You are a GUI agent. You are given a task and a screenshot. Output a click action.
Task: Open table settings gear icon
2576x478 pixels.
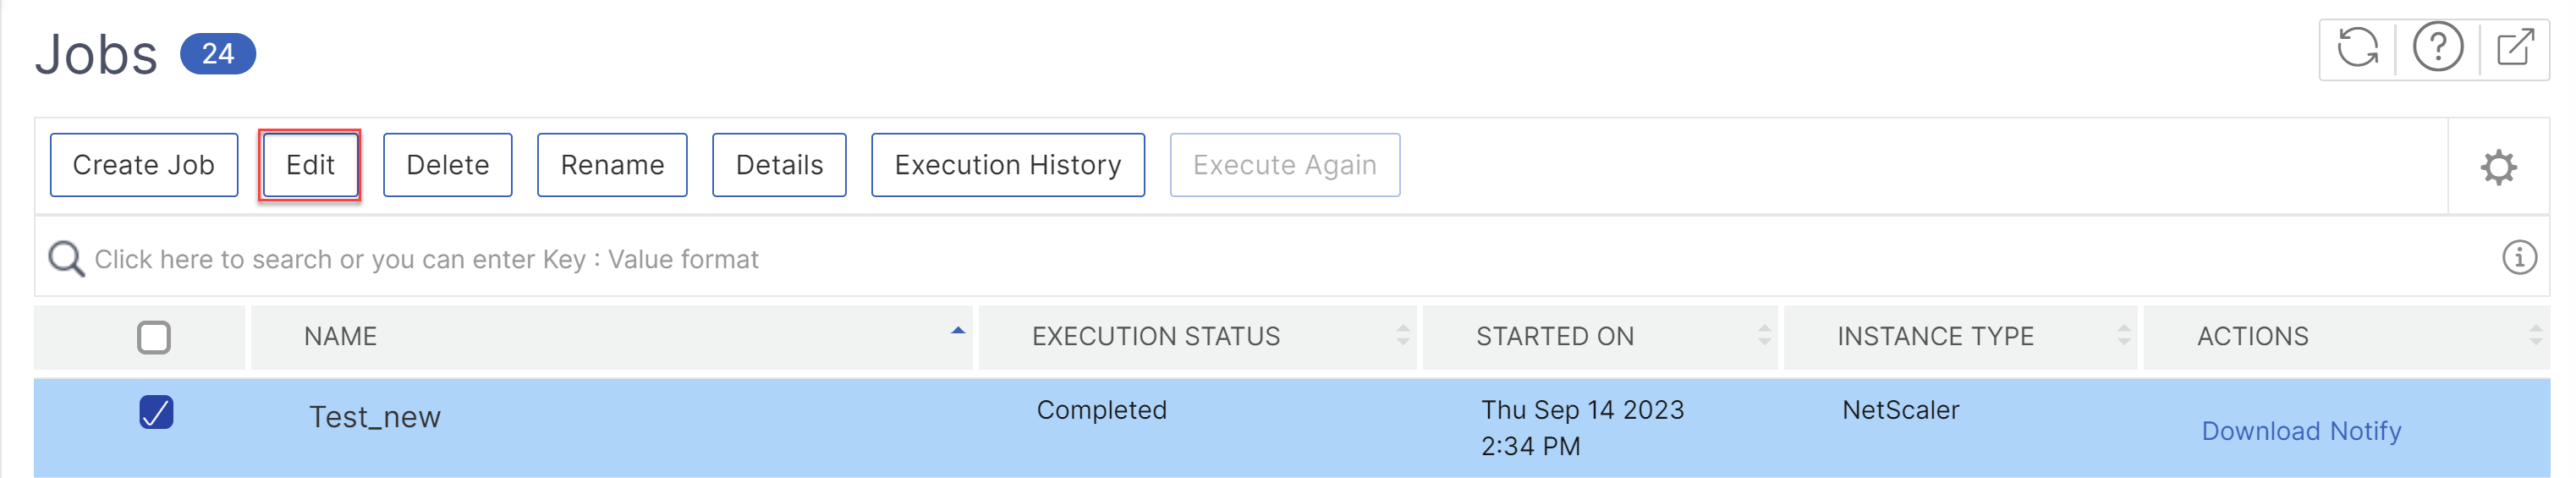click(x=2498, y=167)
